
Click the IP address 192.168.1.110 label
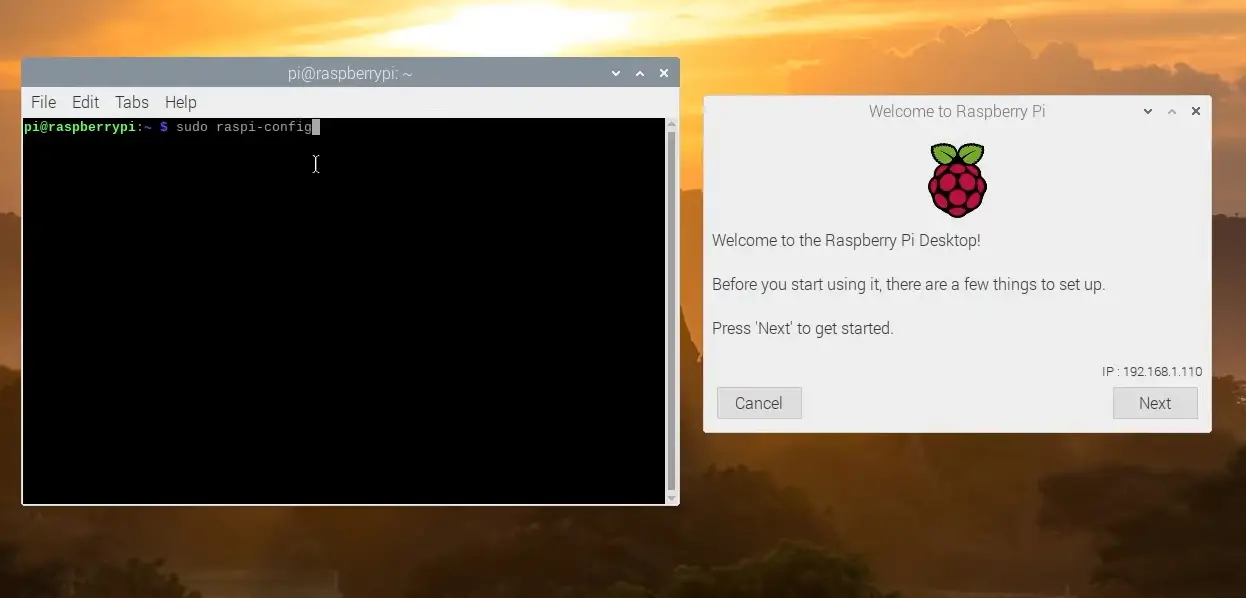coord(1152,372)
